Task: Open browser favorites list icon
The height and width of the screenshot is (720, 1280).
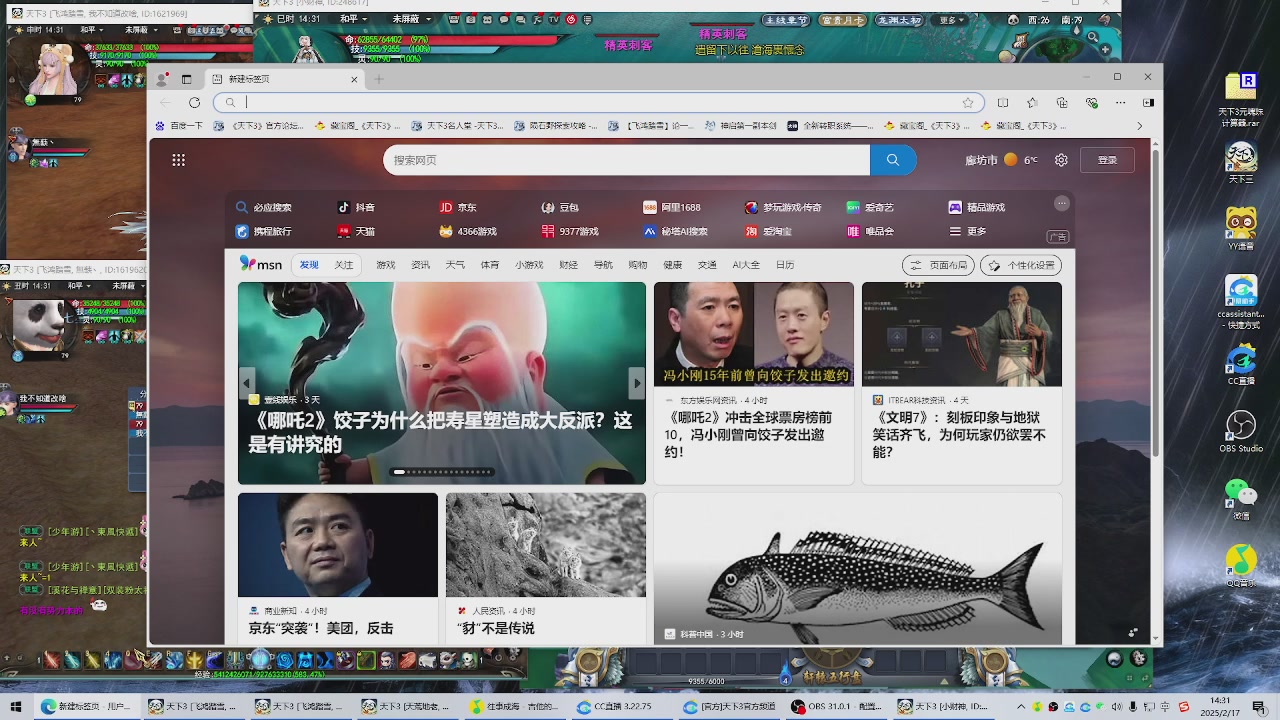Action: pos(1032,102)
